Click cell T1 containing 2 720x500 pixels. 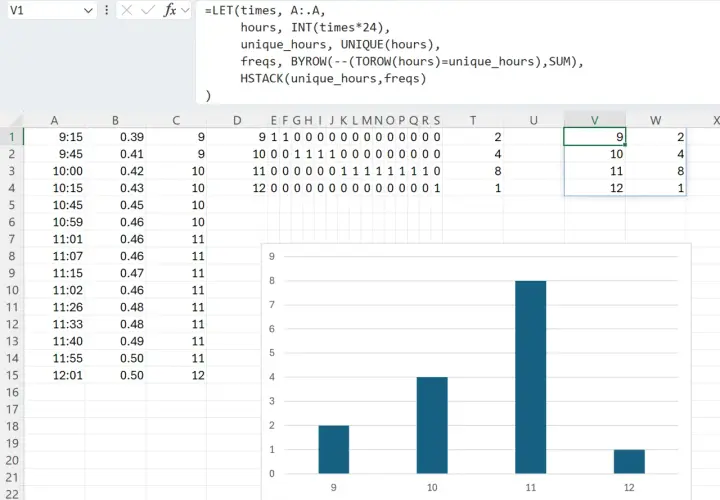pos(473,137)
